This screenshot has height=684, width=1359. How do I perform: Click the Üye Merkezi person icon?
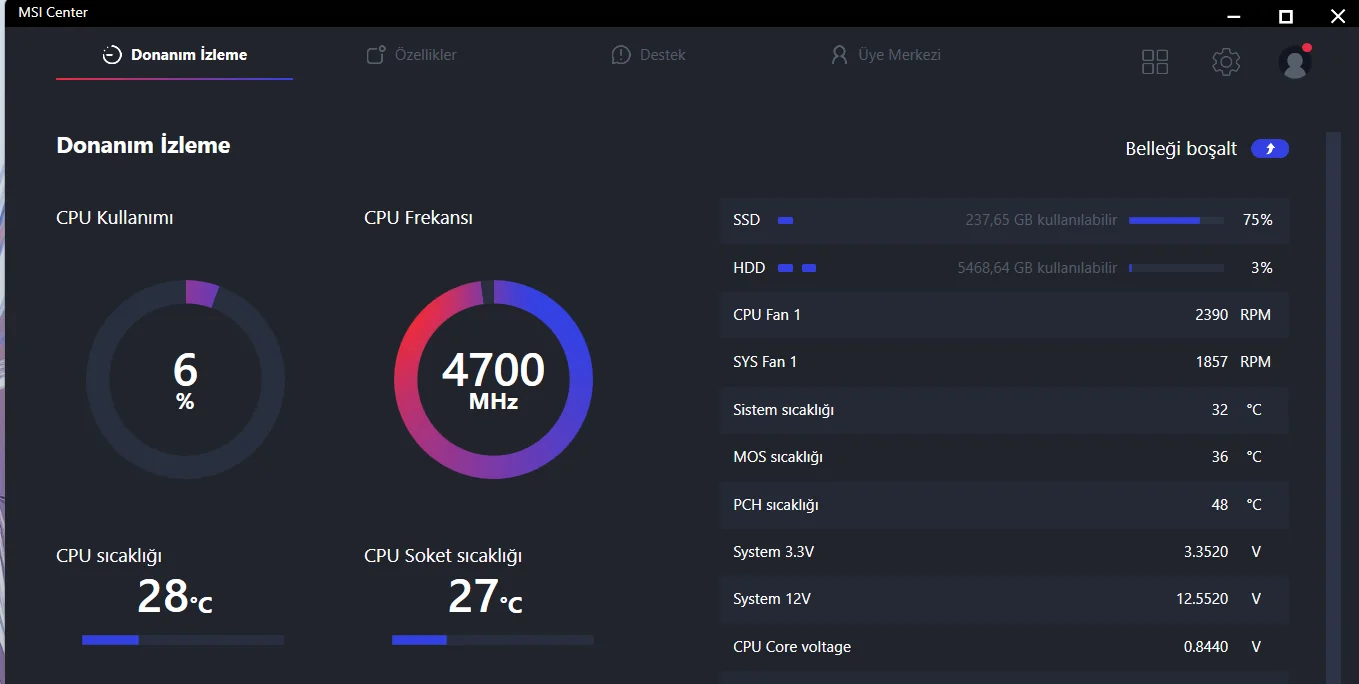839,55
